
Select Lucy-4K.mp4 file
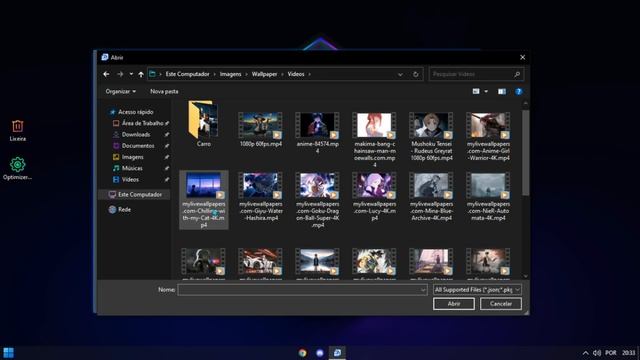(x=375, y=196)
